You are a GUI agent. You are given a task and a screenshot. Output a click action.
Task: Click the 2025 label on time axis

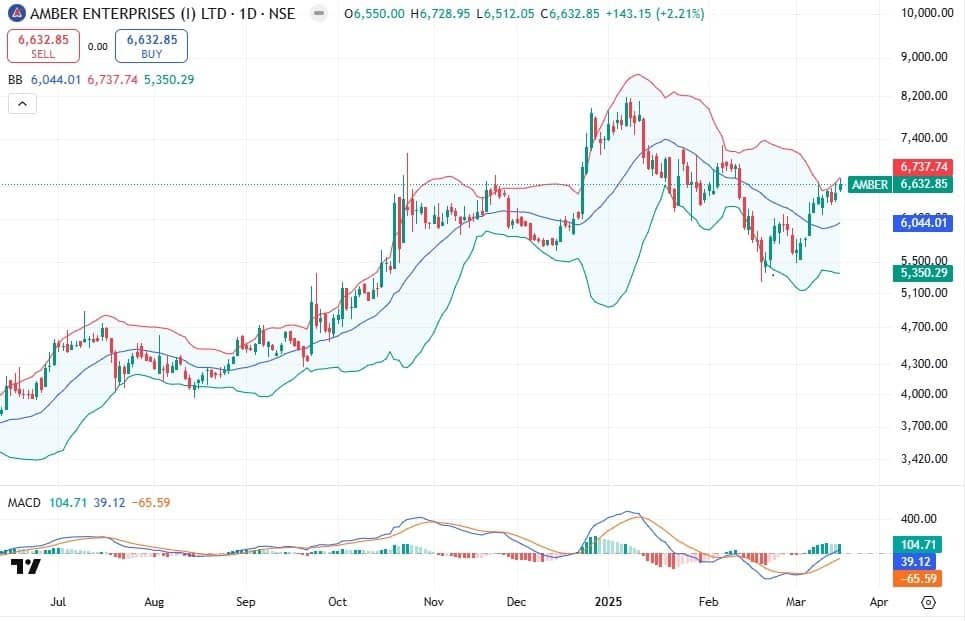[606, 603]
